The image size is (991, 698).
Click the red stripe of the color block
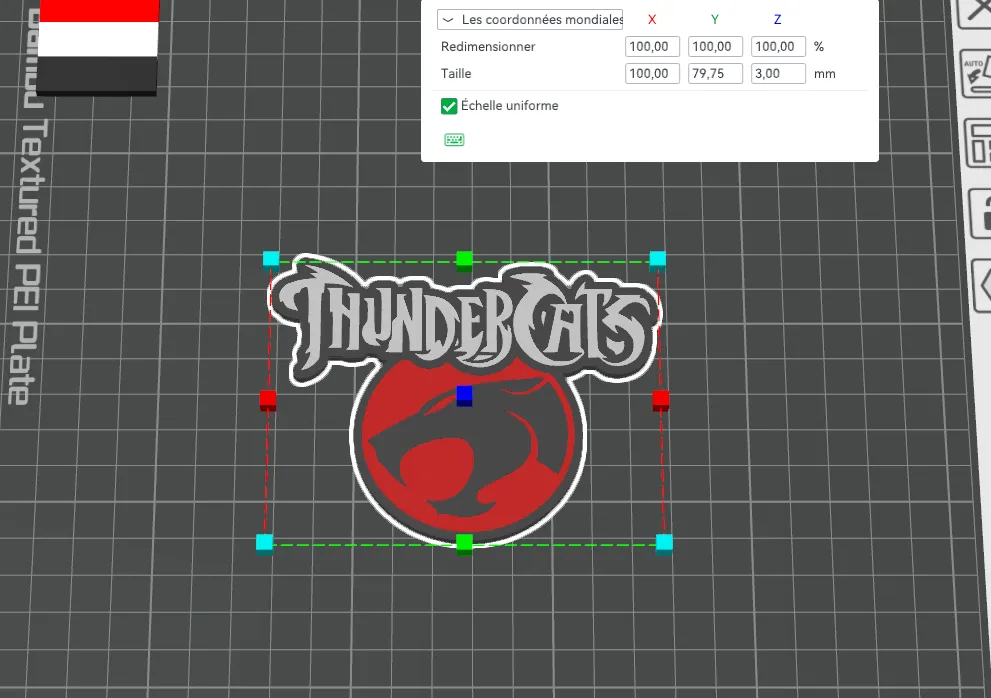[99, 11]
